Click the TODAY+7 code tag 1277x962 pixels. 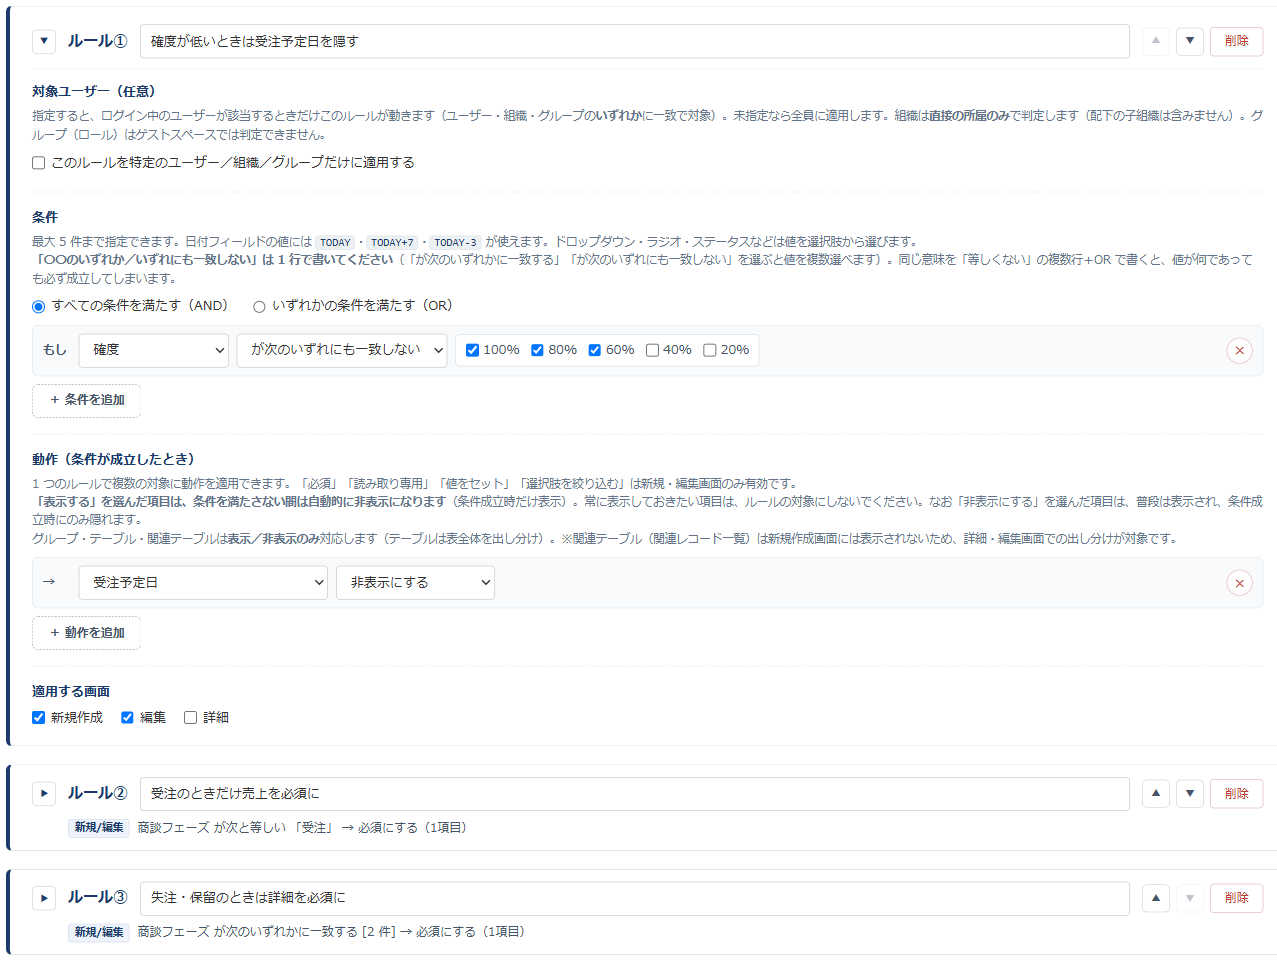393,242
